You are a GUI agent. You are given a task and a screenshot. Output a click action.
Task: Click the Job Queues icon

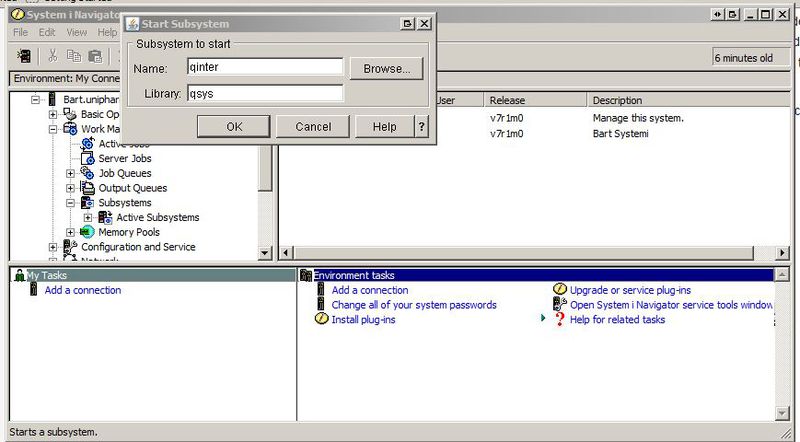click(x=87, y=174)
